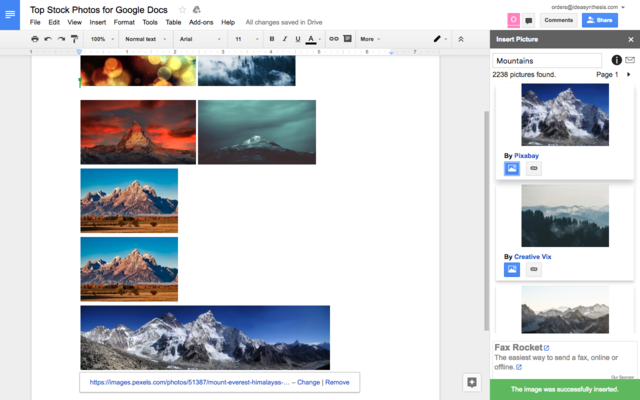The height and width of the screenshot is (400, 640).
Task: Open the Add-ons menu
Action: [x=201, y=22]
